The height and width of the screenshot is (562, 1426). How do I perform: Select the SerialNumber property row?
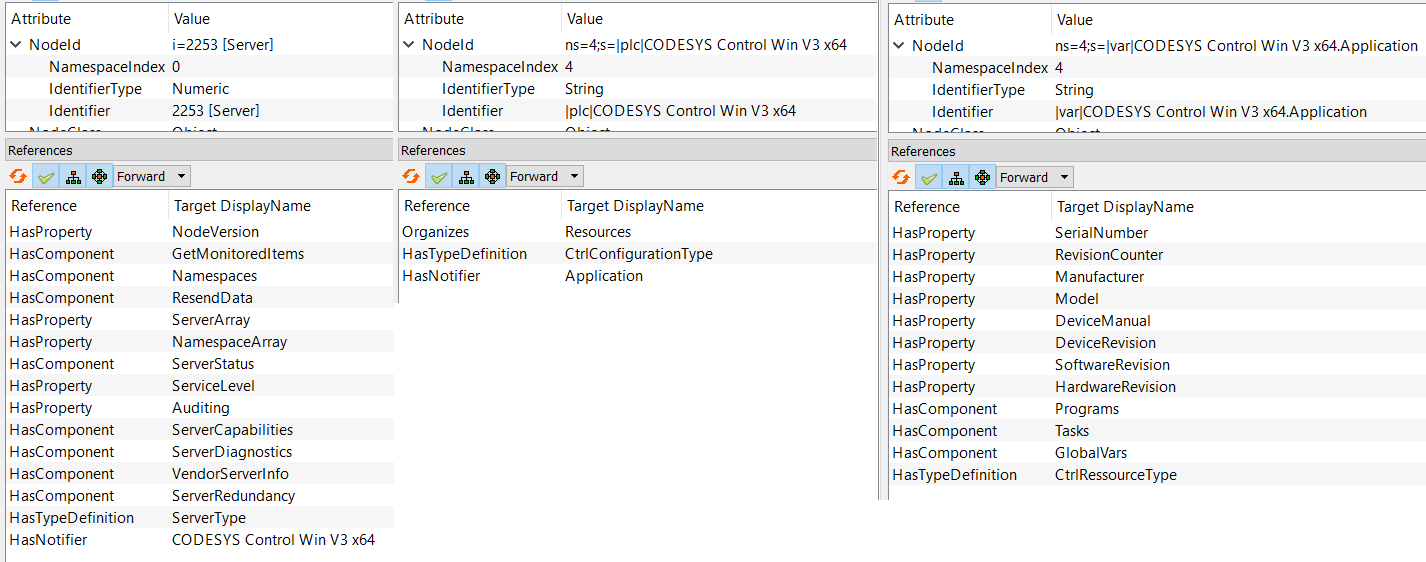tap(1157, 233)
